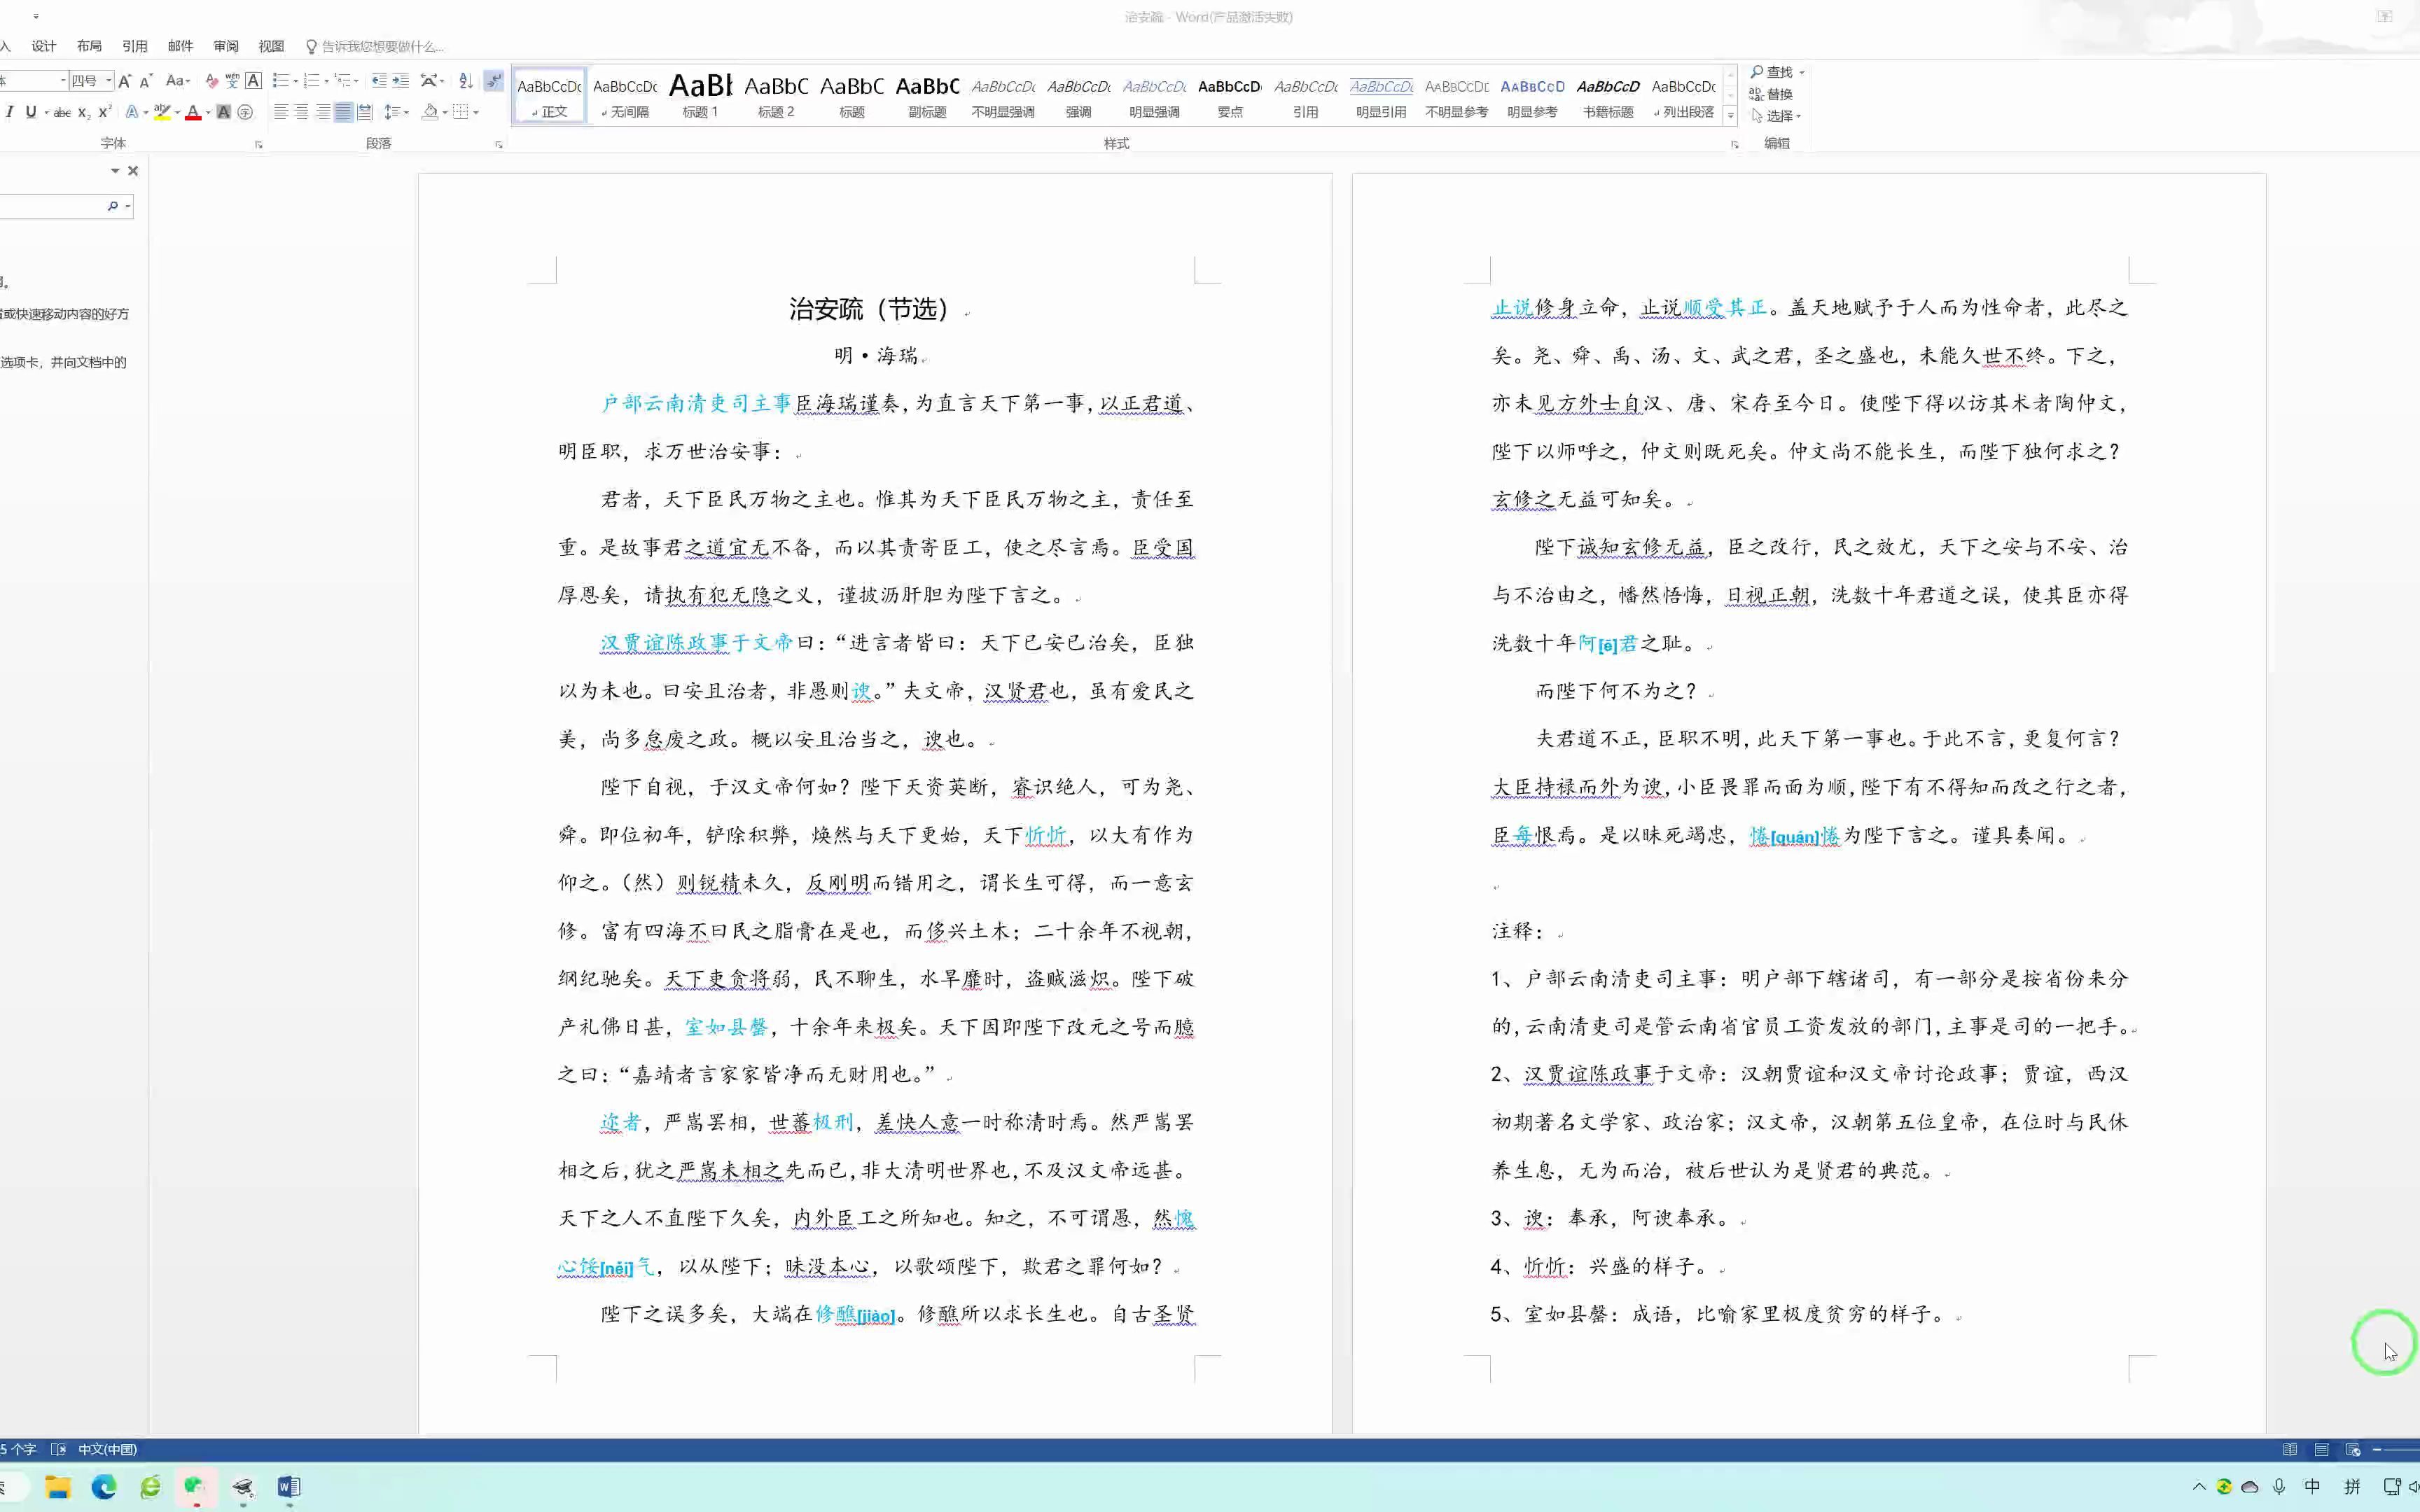Viewport: 2420px width, 1512px height.
Task: Open font dialog launcher
Action: point(259,145)
